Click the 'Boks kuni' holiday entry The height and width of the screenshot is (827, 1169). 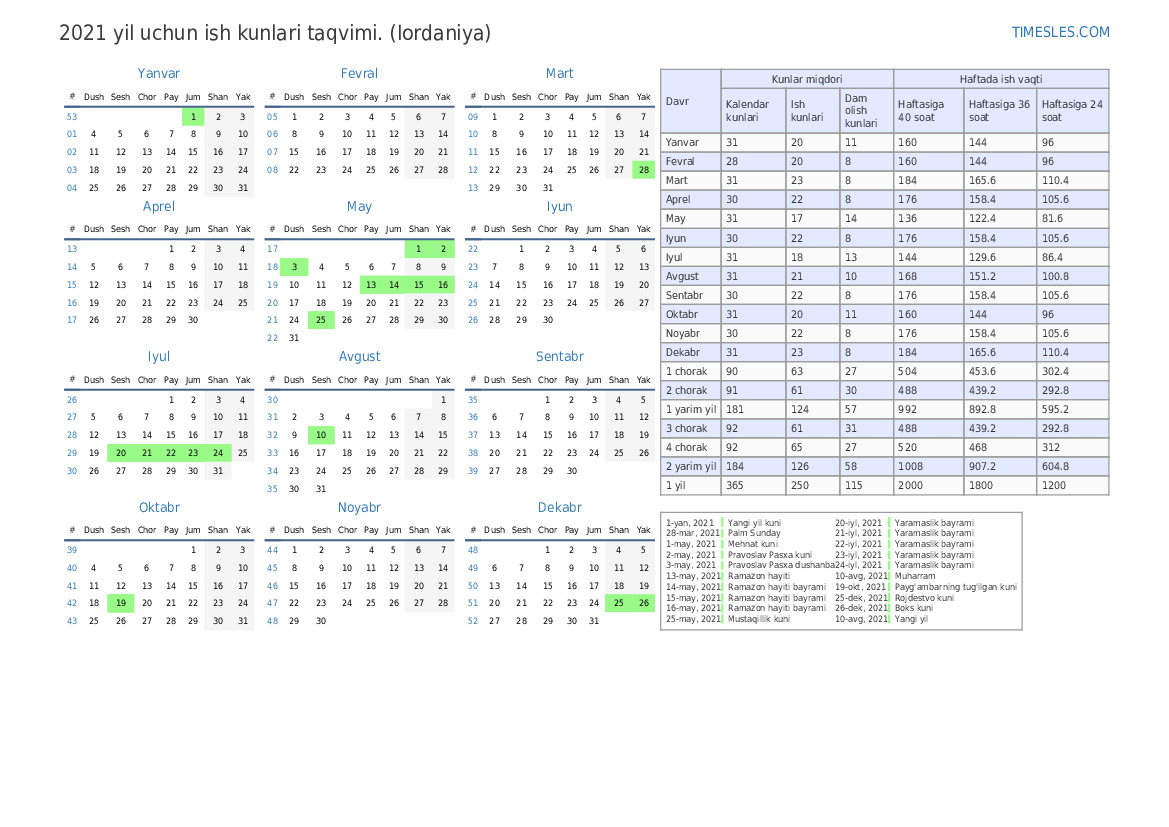tap(913, 608)
